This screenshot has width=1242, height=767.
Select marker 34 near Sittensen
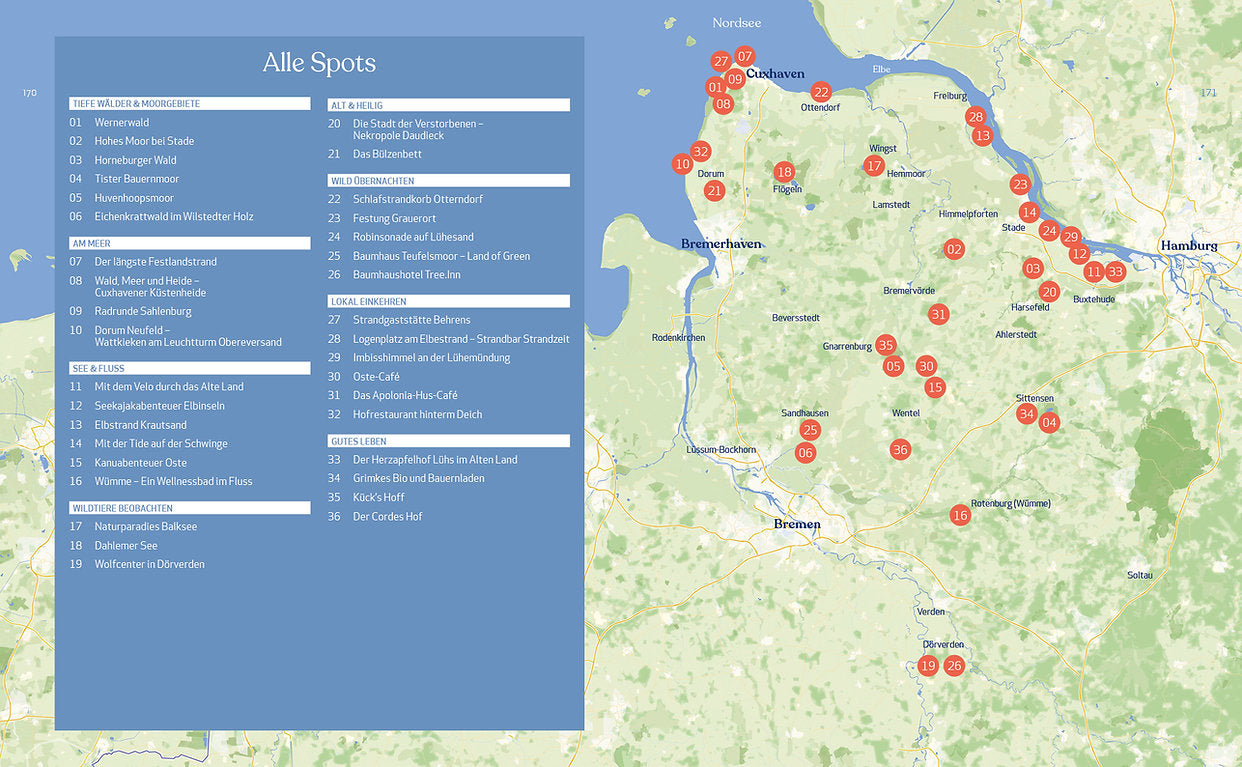click(x=1027, y=413)
